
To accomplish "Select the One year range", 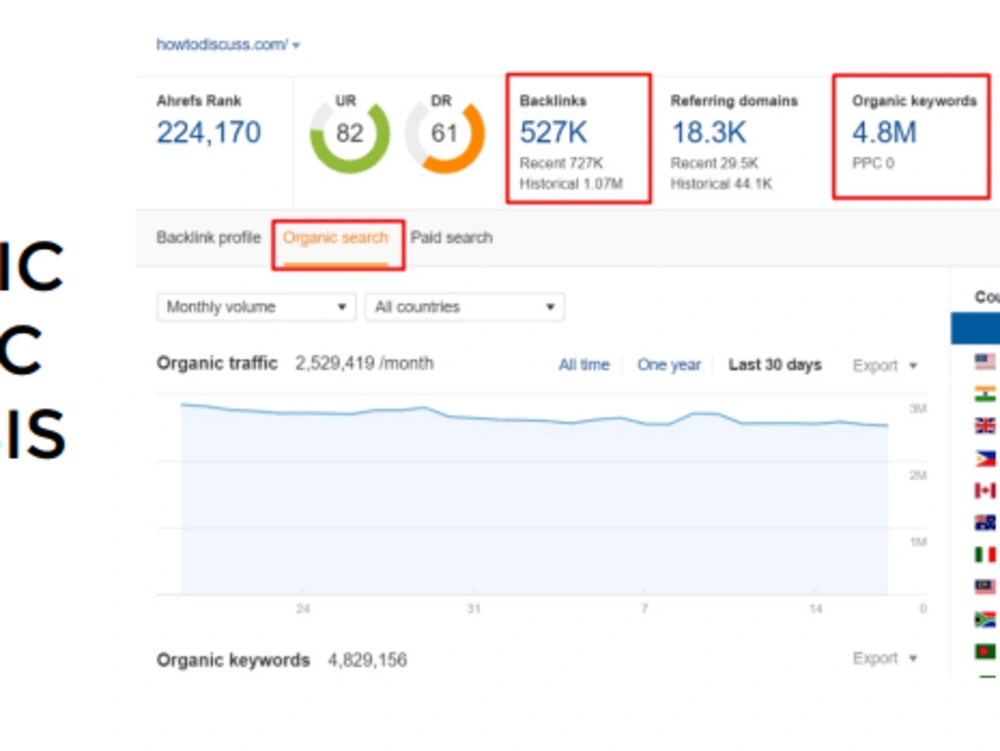I will point(668,365).
